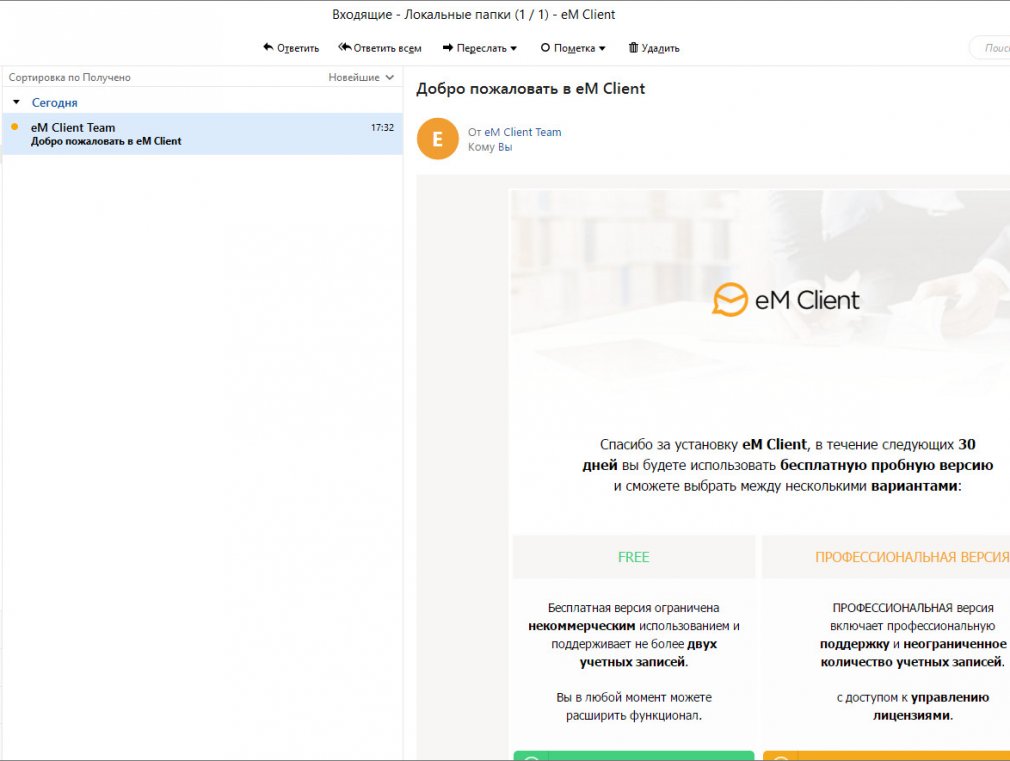Click the Спасибо за установку paragraph
This screenshot has height=761, width=1010.
pyautogui.click(x=787, y=465)
